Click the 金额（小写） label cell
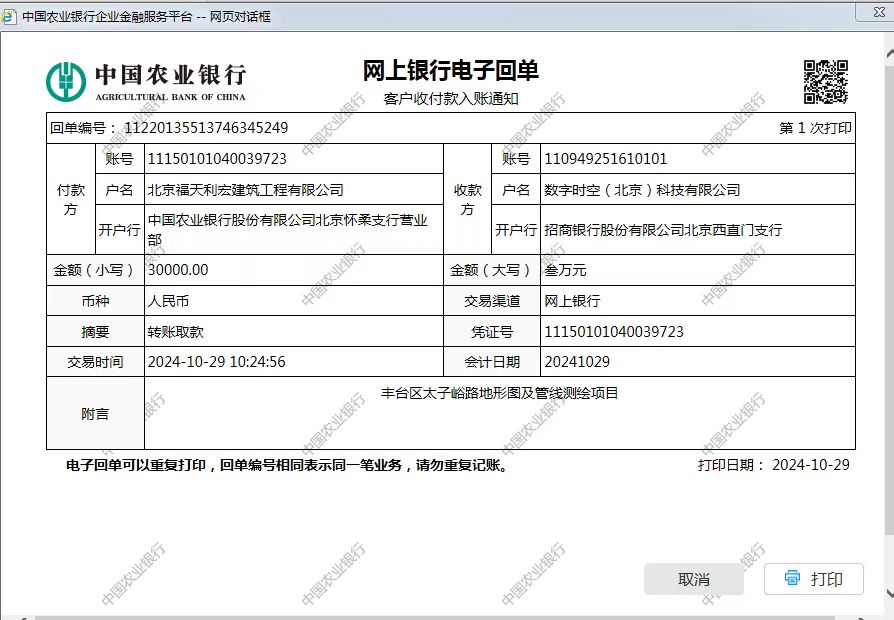 (x=95, y=270)
